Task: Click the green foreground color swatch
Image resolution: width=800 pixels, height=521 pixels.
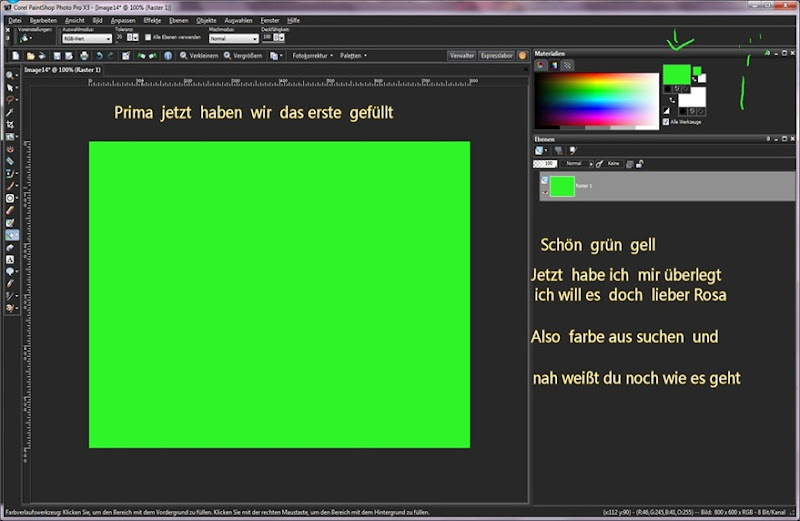Action: pos(677,75)
